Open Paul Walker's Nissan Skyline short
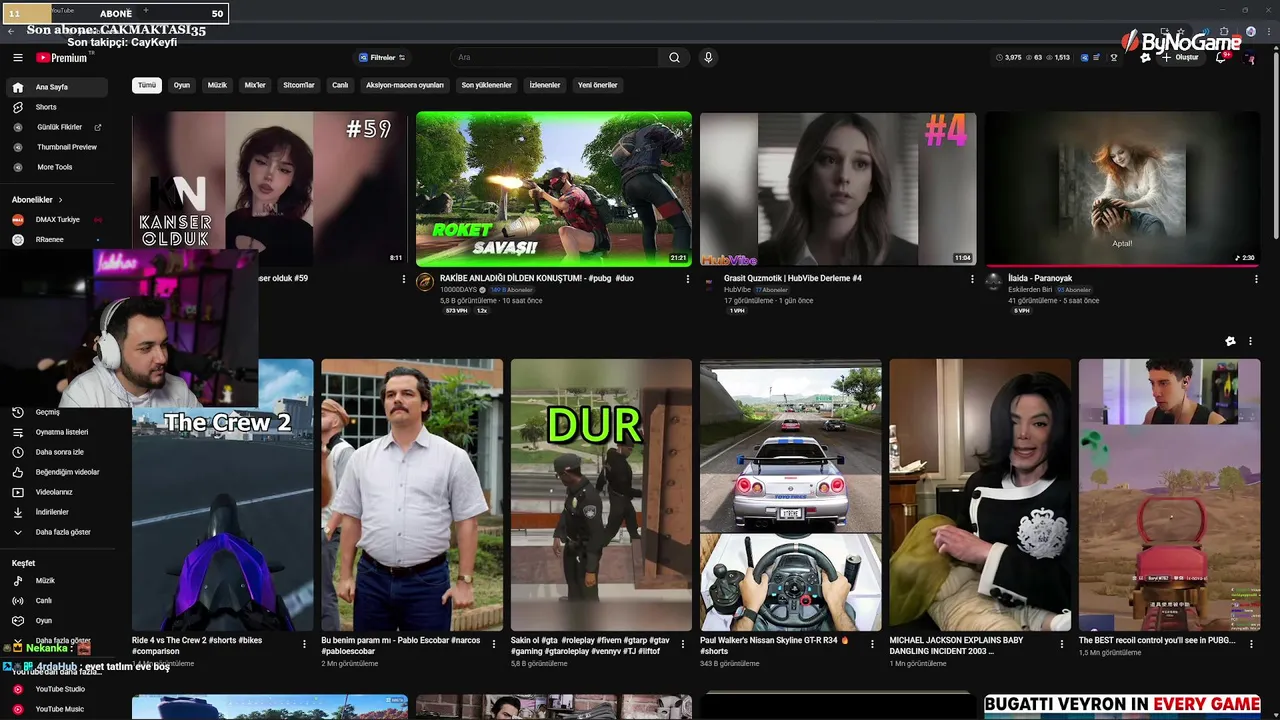 [x=790, y=495]
